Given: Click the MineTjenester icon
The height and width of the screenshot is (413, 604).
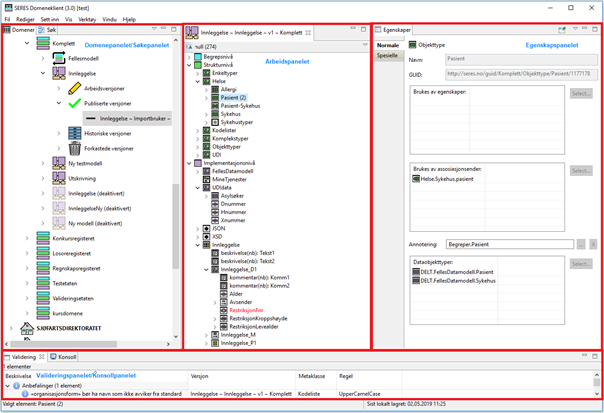Looking at the screenshot, I should point(206,179).
